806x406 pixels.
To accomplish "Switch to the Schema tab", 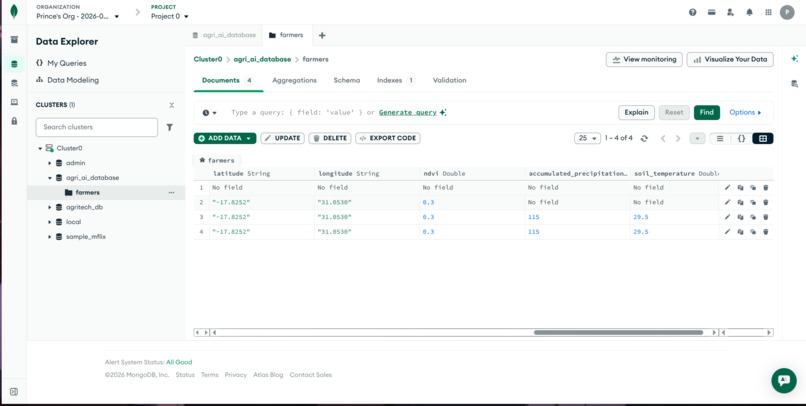I will click(x=347, y=80).
